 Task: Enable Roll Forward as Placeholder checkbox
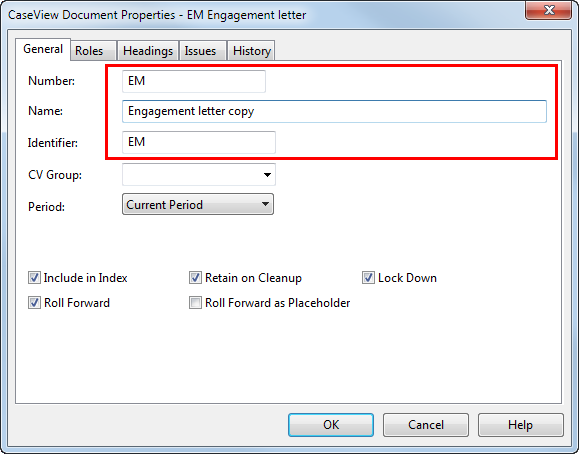click(195, 303)
